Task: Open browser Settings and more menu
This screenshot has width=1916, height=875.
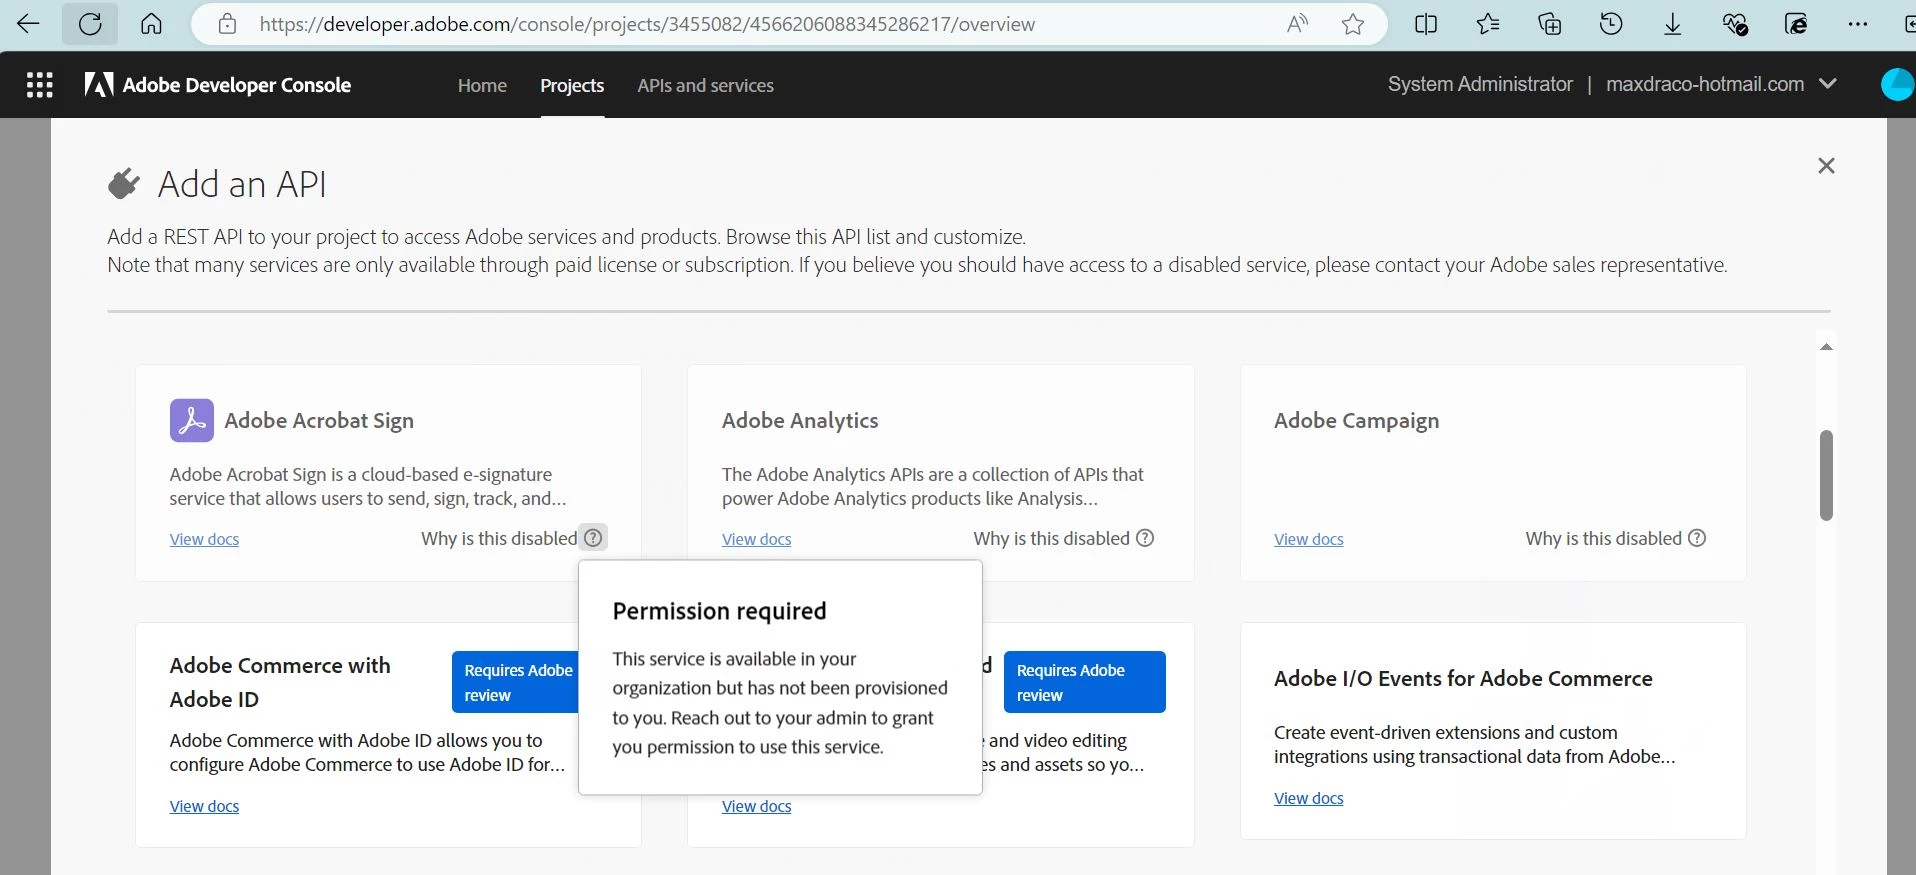Action: (1858, 24)
